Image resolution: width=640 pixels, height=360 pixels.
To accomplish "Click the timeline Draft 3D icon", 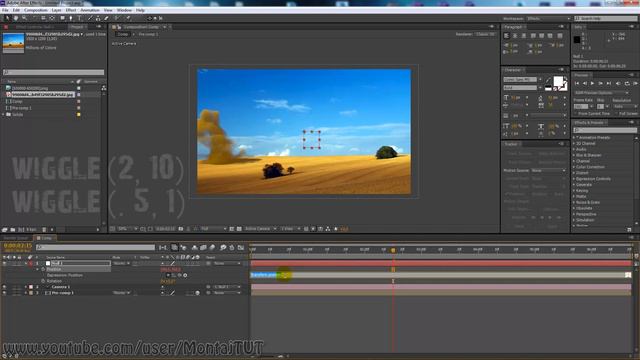I will point(184,247).
